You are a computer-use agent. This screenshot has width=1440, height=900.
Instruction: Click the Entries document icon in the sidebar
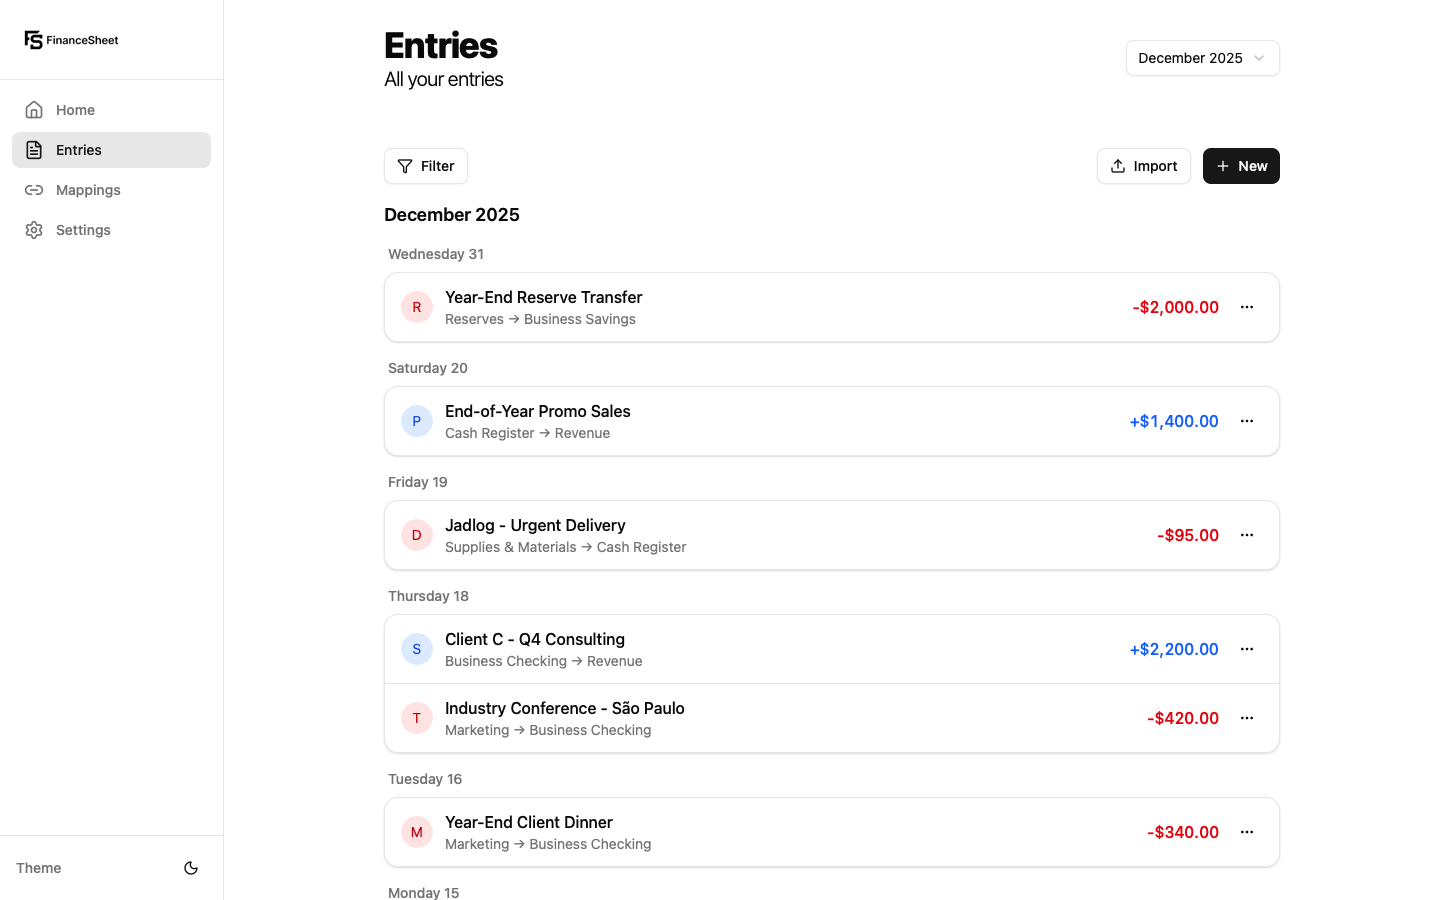[x=34, y=149]
